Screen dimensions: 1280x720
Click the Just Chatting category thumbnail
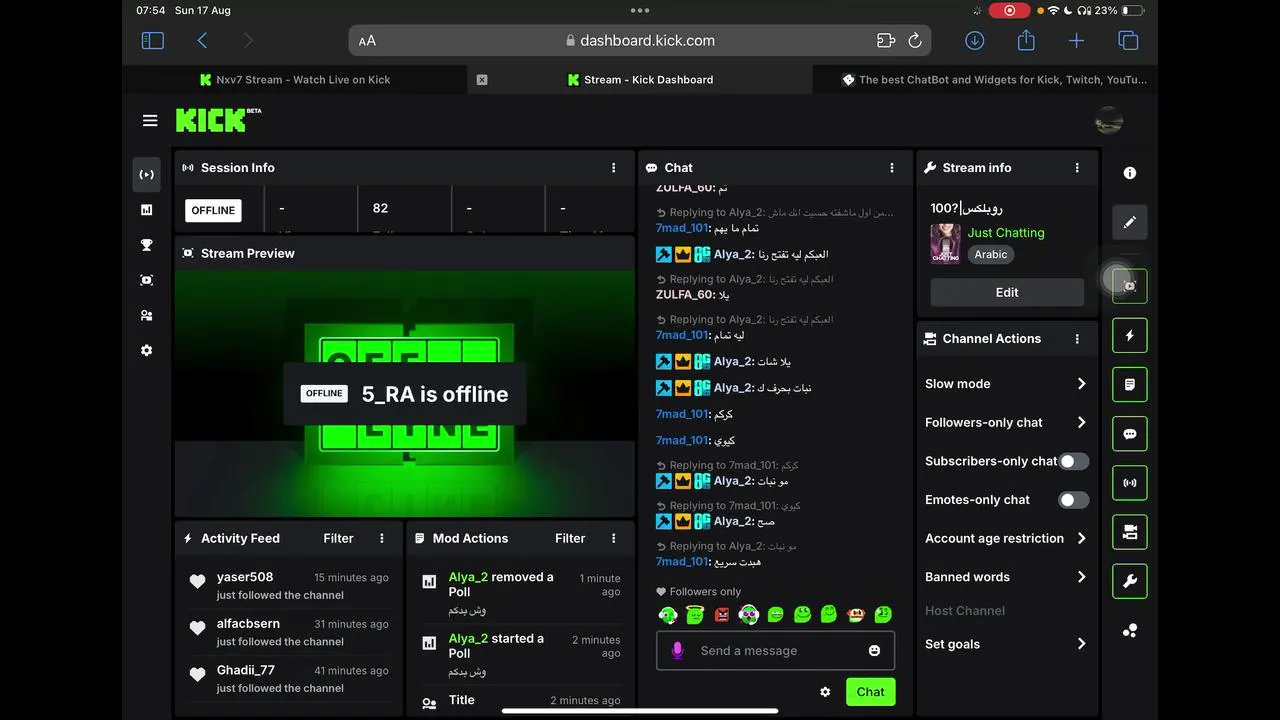pos(945,244)
